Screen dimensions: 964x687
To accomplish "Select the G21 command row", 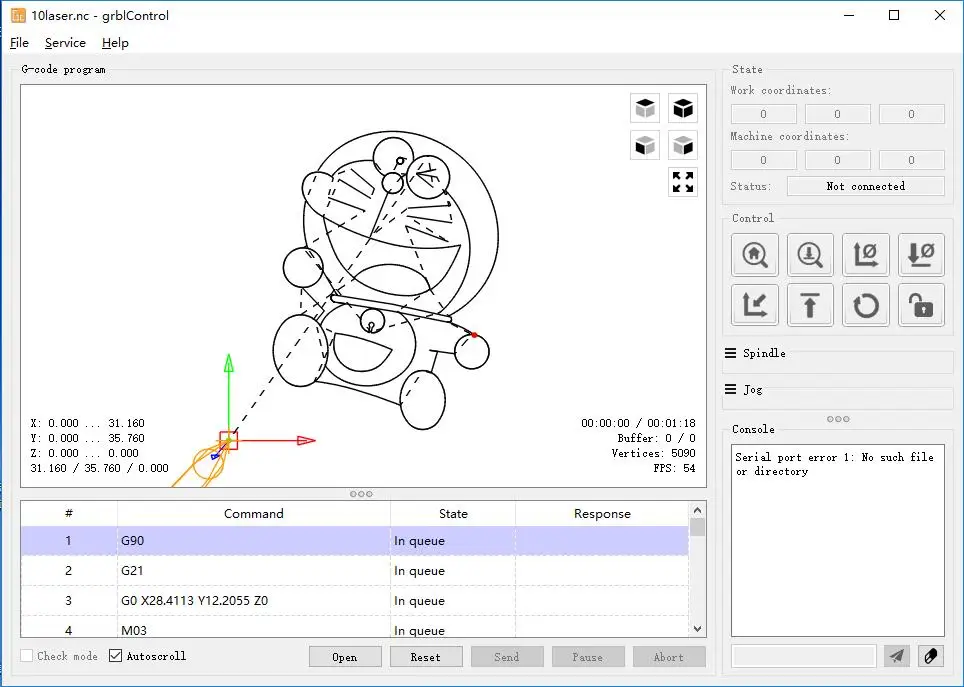I will tap(253, 571).
